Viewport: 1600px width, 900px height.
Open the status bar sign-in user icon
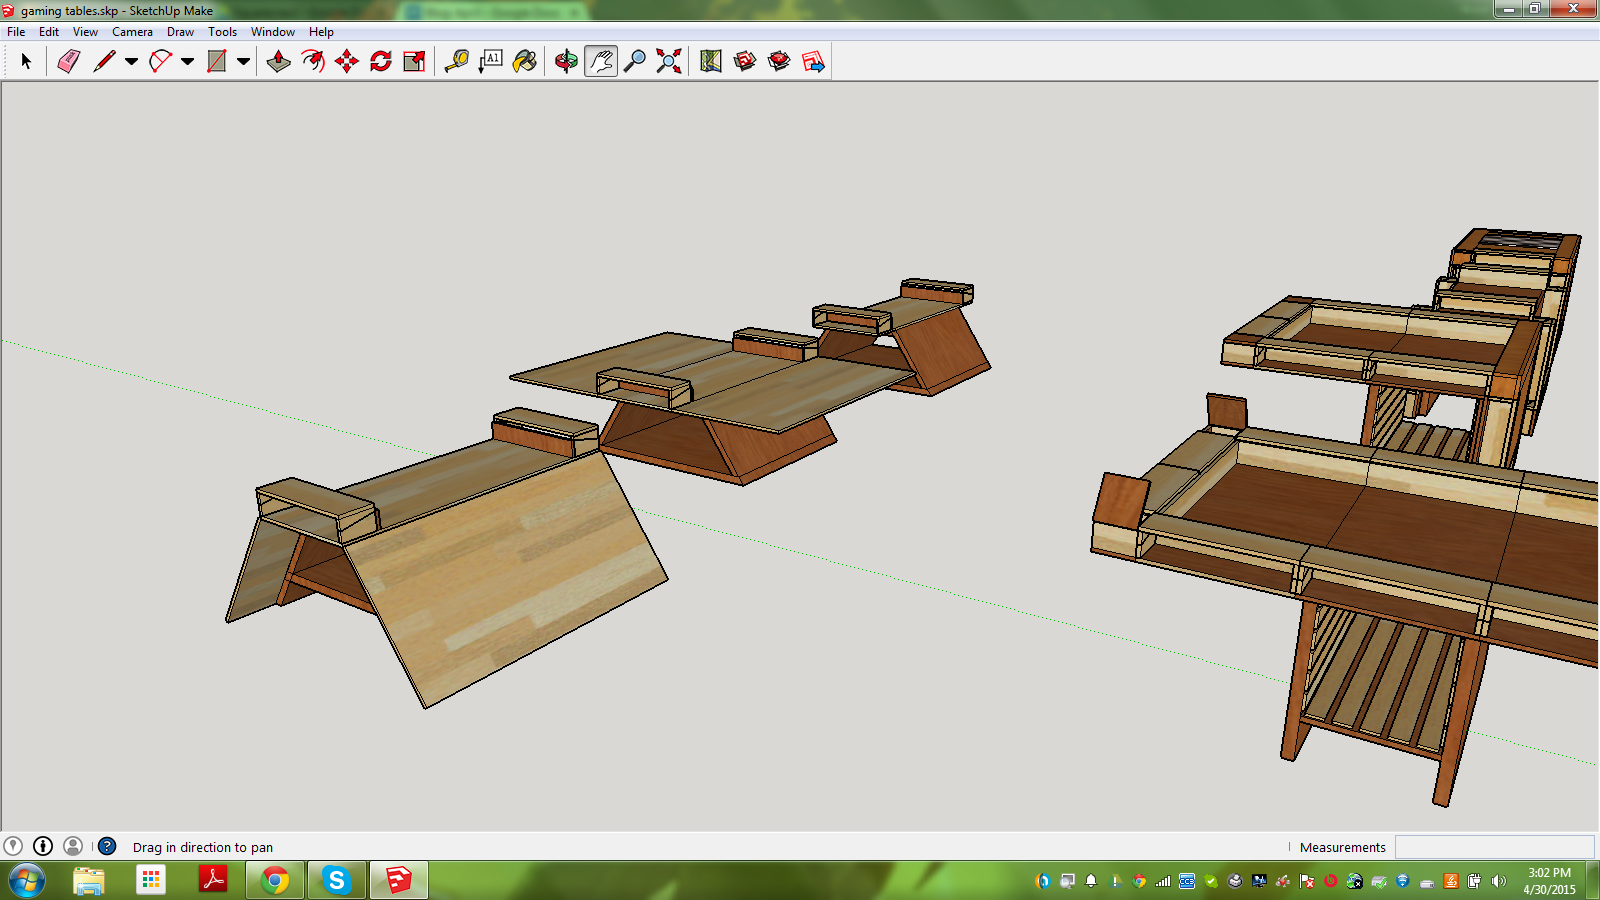73,846
